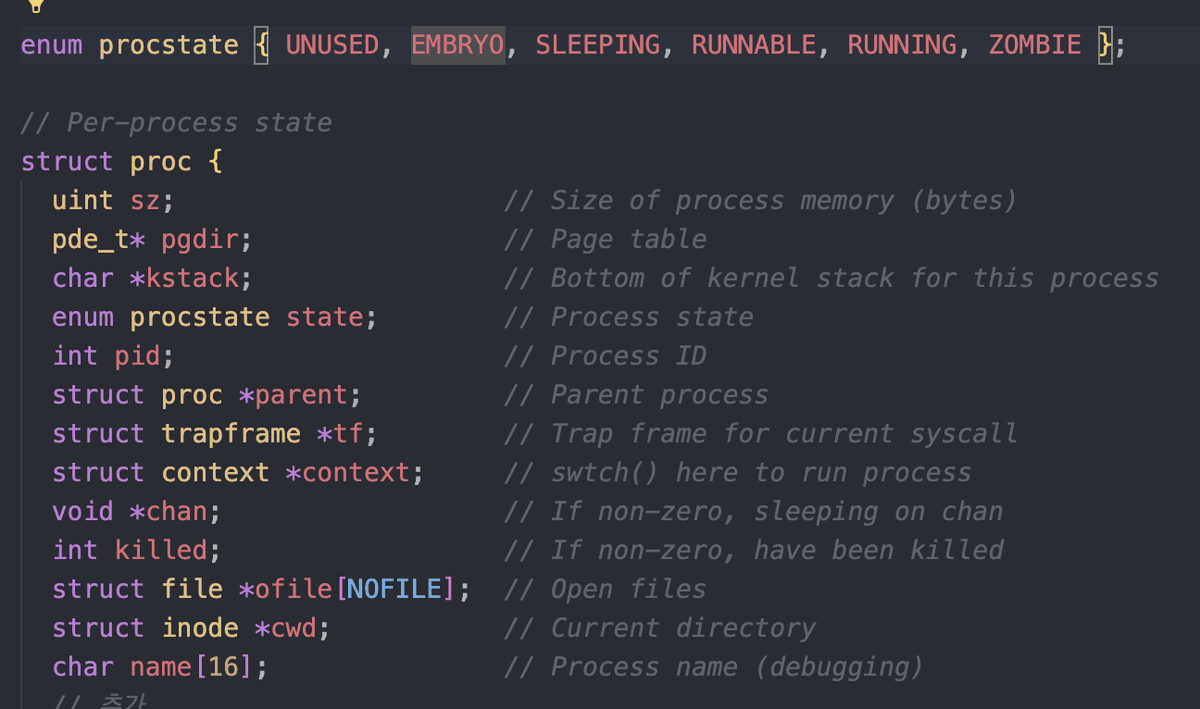Click the opening brace after procstate
This screenshot has height=709, width=1200.
(x=262, y=45)
